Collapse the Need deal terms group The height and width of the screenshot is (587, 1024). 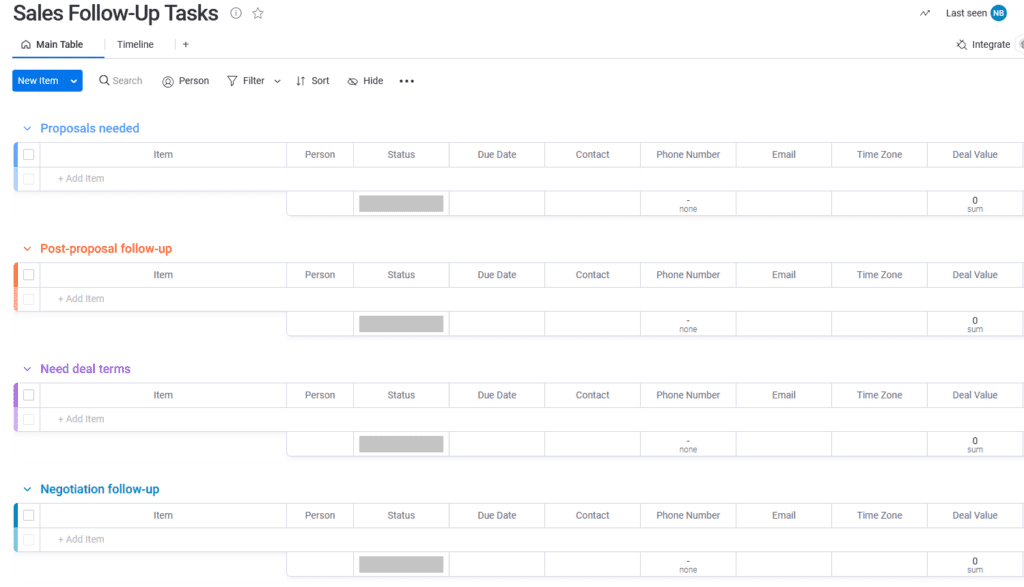point(26,368)
